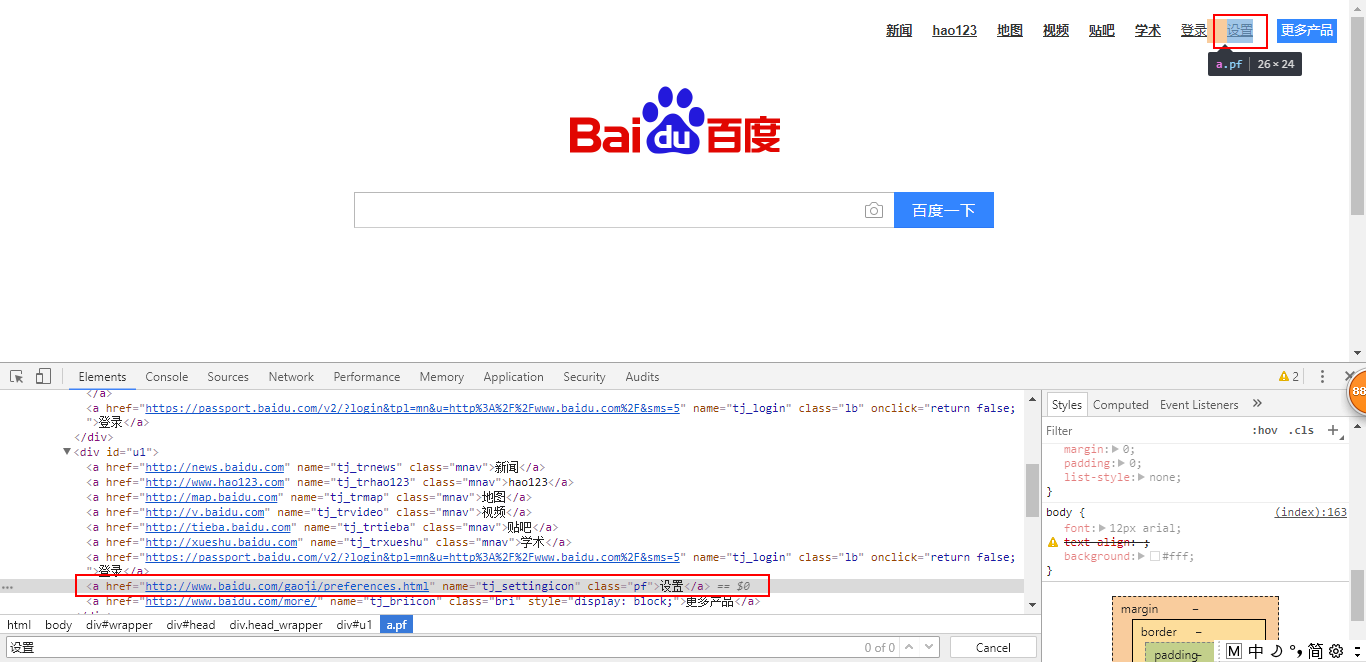1366x662 pixels.
Task: Show more Styles sidebar tabs chevron
Action: pyautogui.click(x=1257, y=404)
